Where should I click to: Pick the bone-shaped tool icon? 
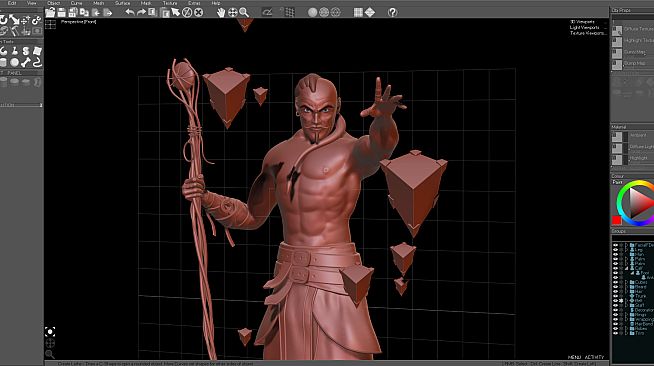pyautogui.click(x=26, y=63)
